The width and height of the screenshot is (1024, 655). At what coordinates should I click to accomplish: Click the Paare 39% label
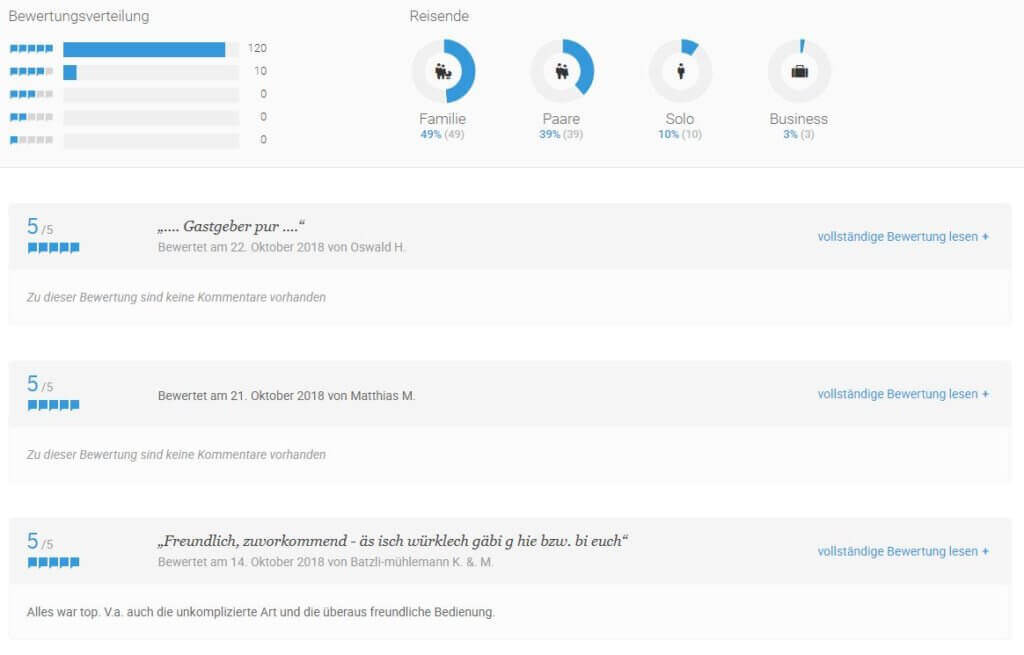pos(561,134)
